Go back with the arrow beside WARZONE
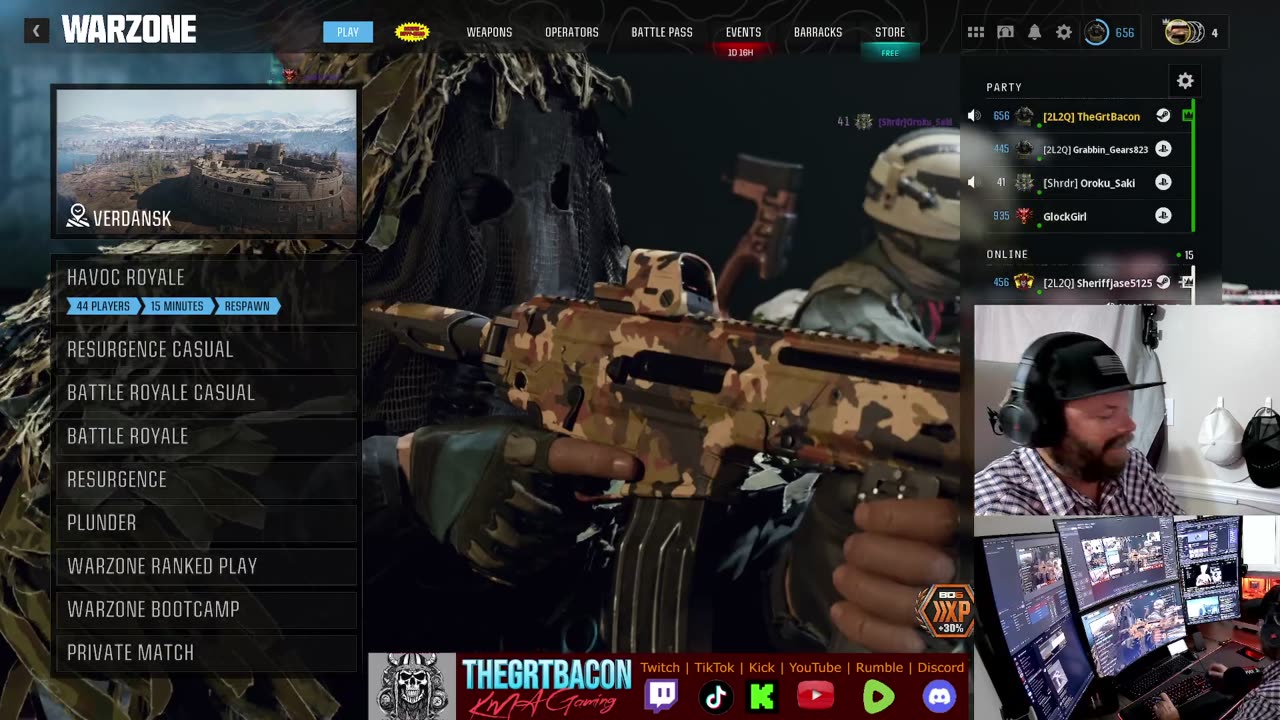Viewport: 1280px width, 720px height. click(x=36, y=31)
